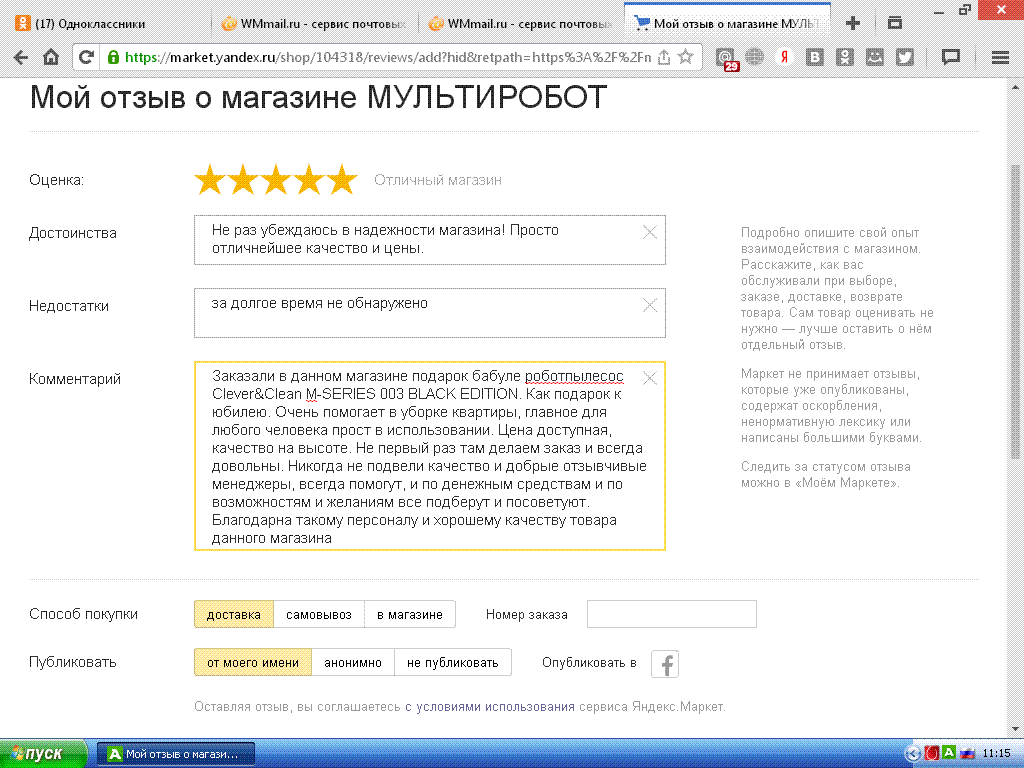This screenshot has height=768, width=1024.
Task: Go back with the browser back arrow
Action: pyautogui.click(x=21, y=57)
